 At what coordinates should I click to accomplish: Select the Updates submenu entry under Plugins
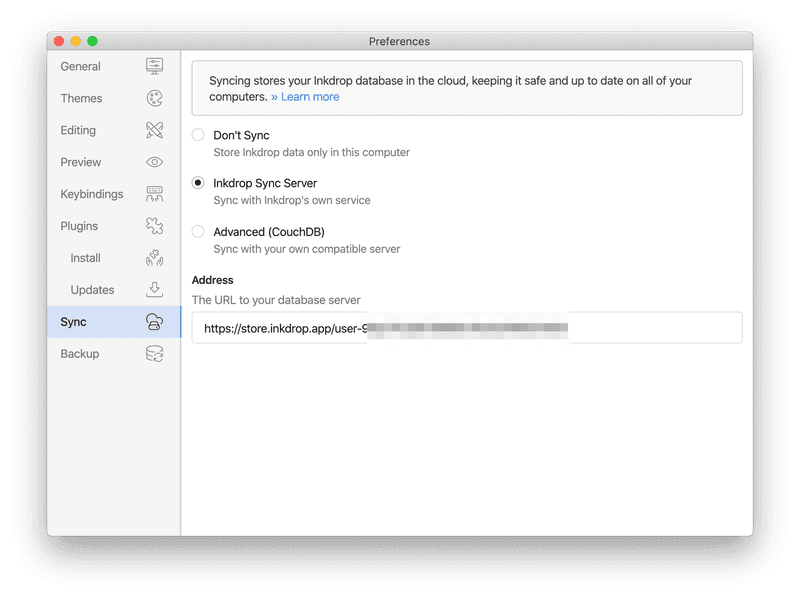point(91,290)
